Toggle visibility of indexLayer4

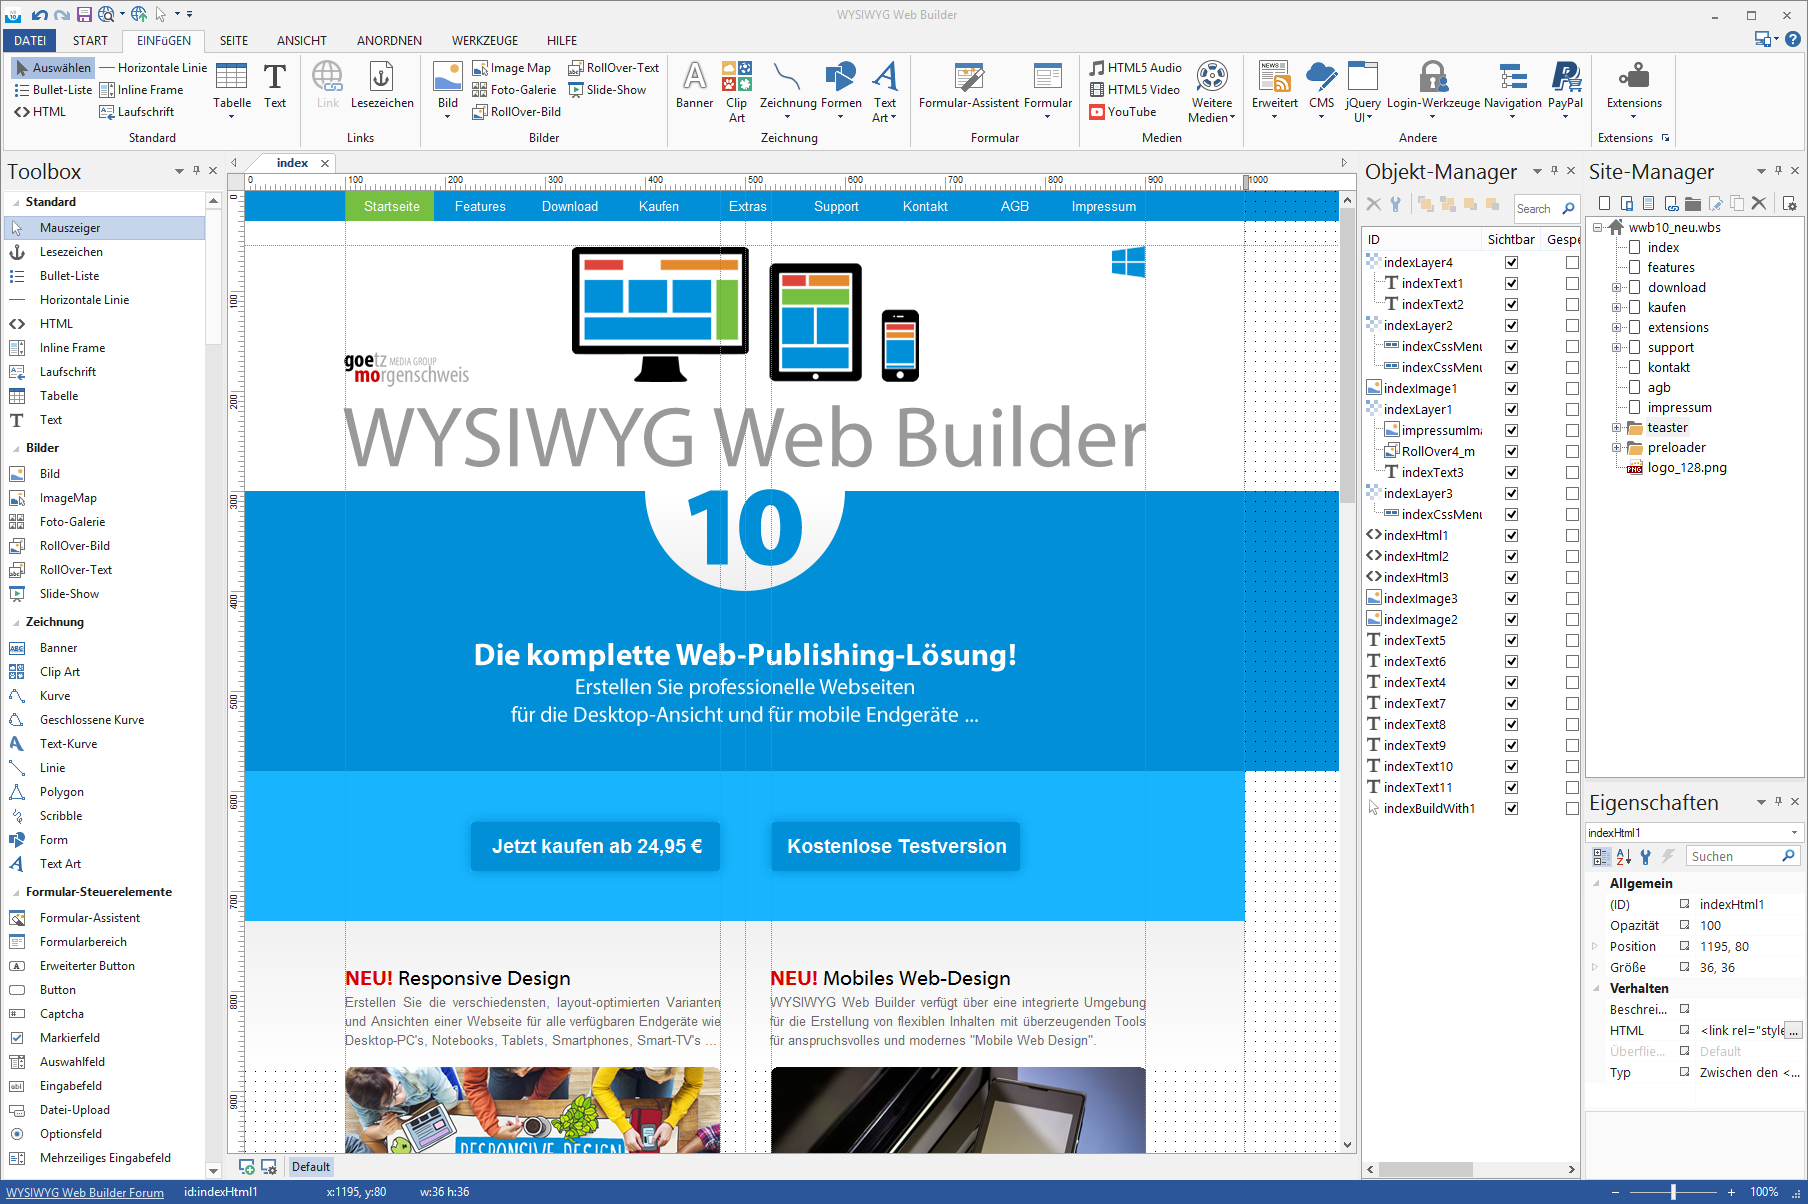point(1511,263)
